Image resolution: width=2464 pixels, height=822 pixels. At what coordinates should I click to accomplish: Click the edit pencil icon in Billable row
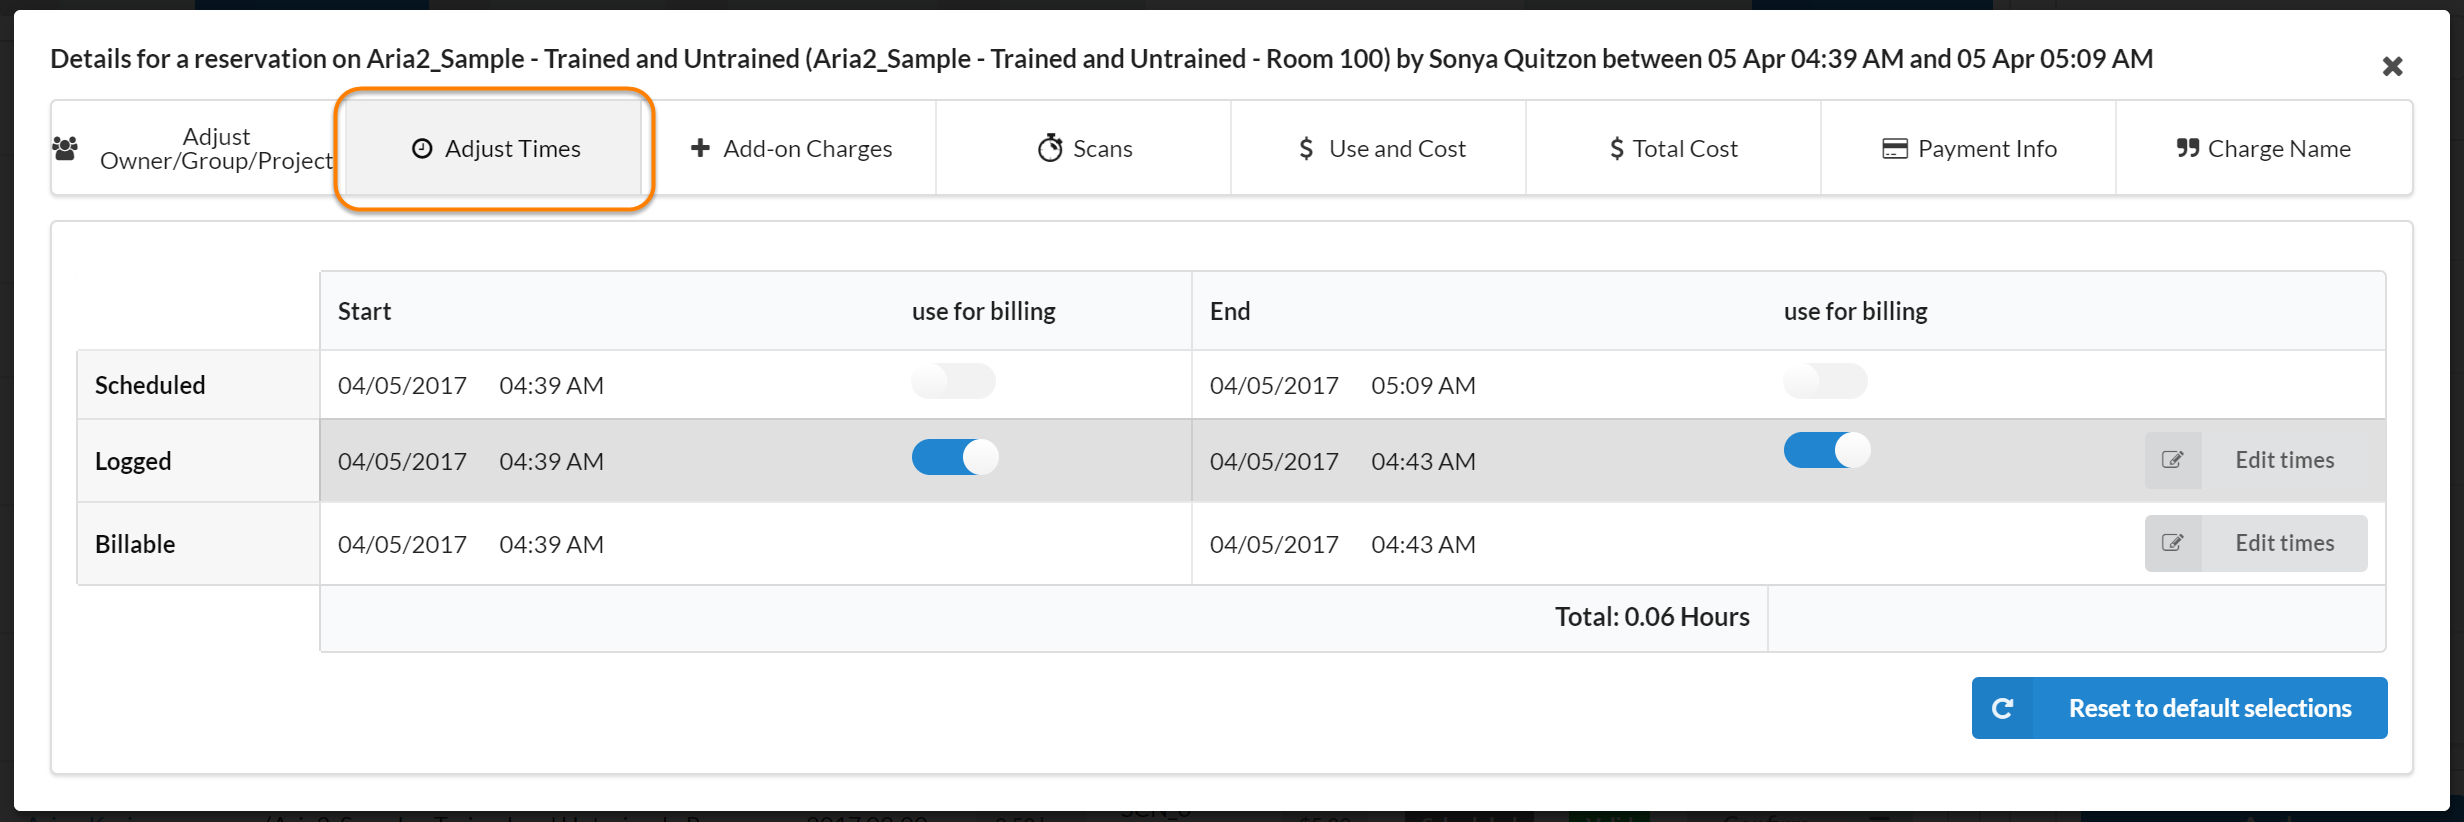[x=2172, y=543]
